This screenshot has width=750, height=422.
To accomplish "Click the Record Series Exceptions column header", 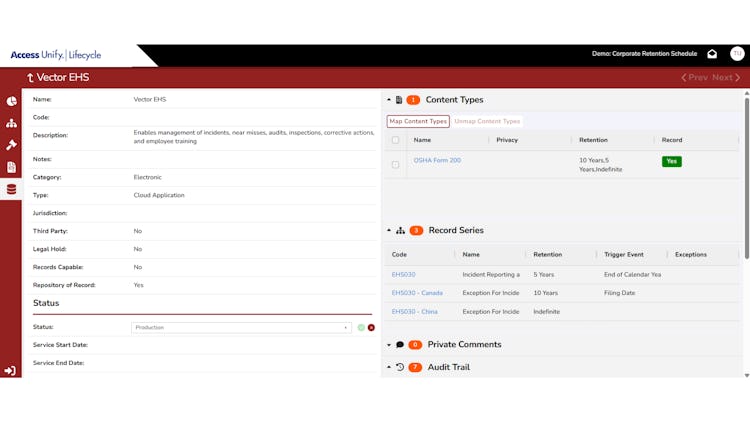I will (x=691, y=255).
